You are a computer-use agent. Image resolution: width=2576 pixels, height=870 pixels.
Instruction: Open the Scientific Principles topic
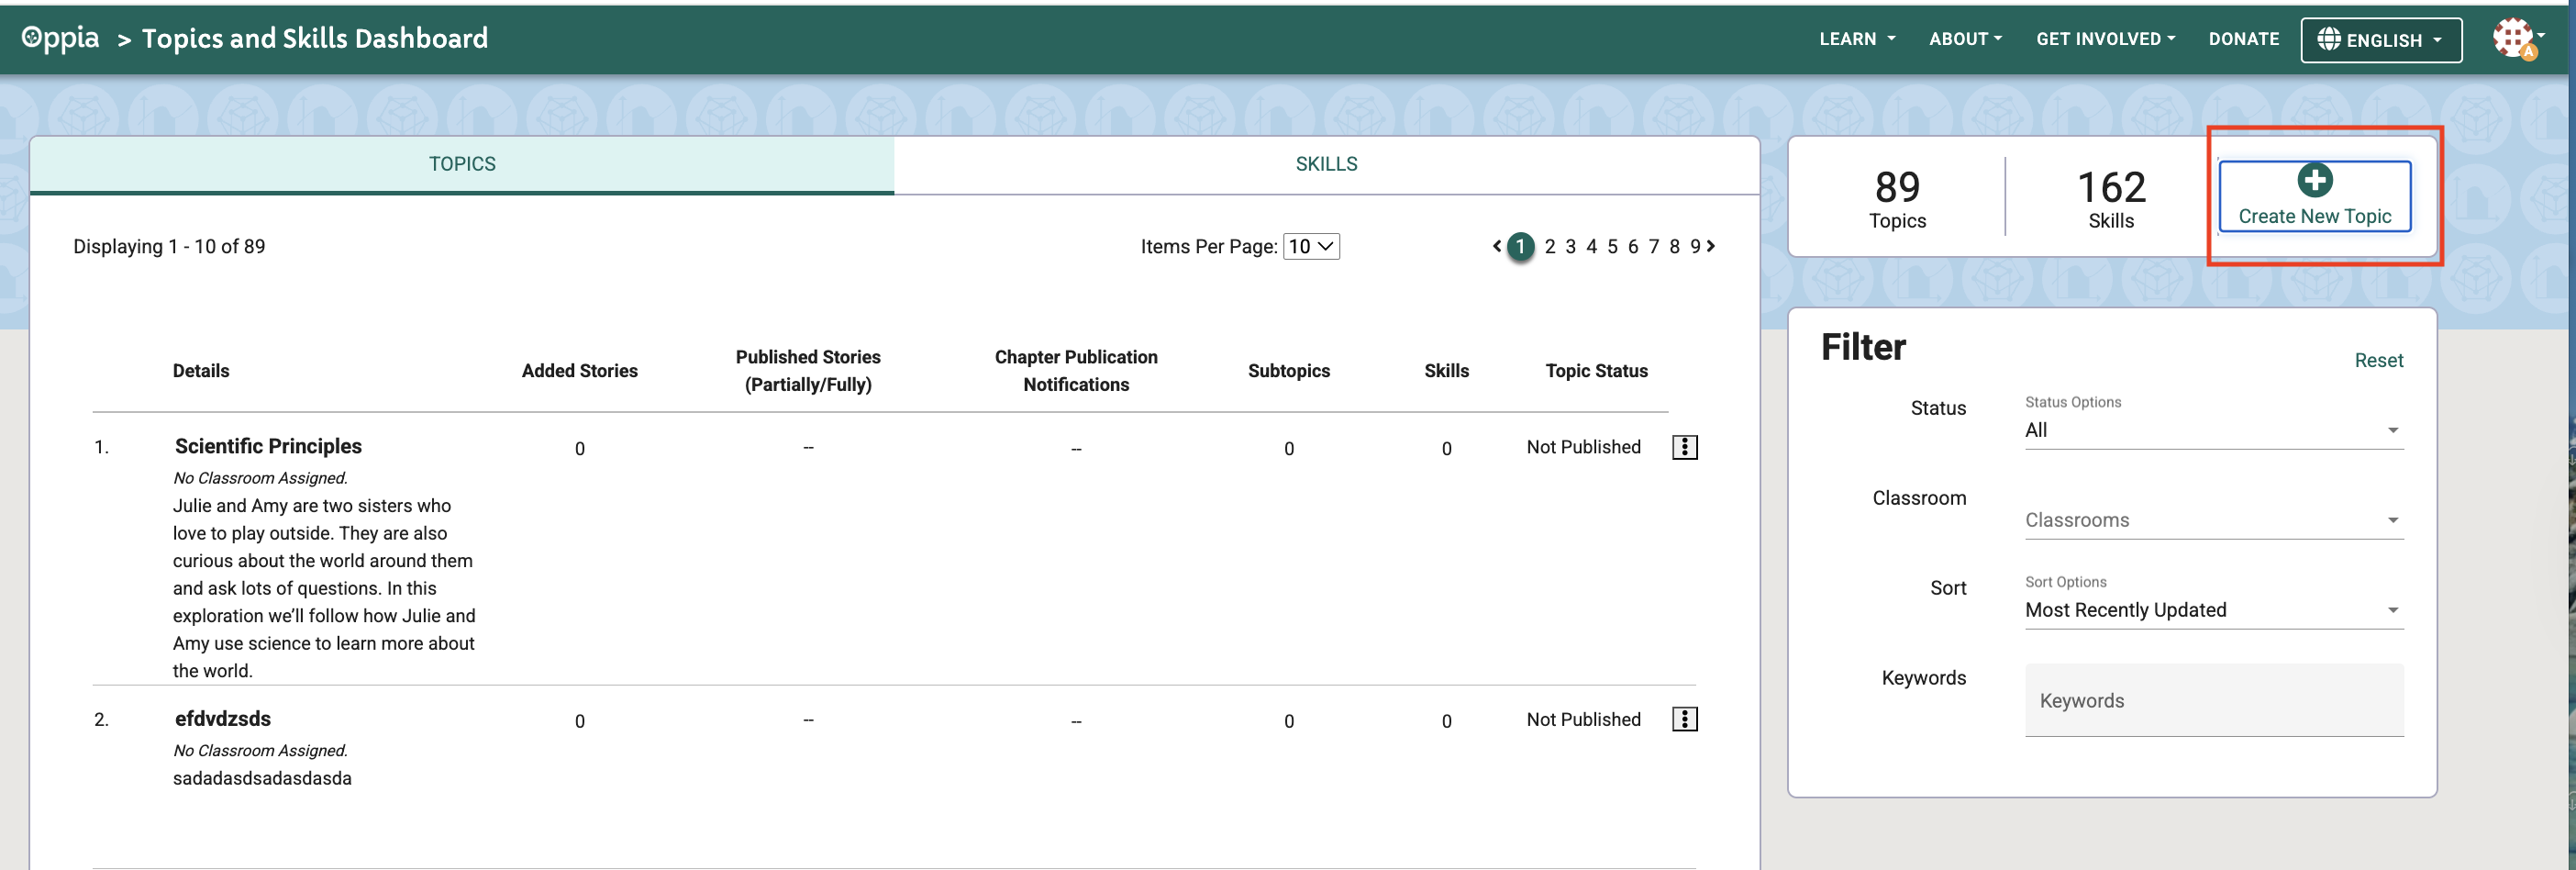tap(268, 446)
